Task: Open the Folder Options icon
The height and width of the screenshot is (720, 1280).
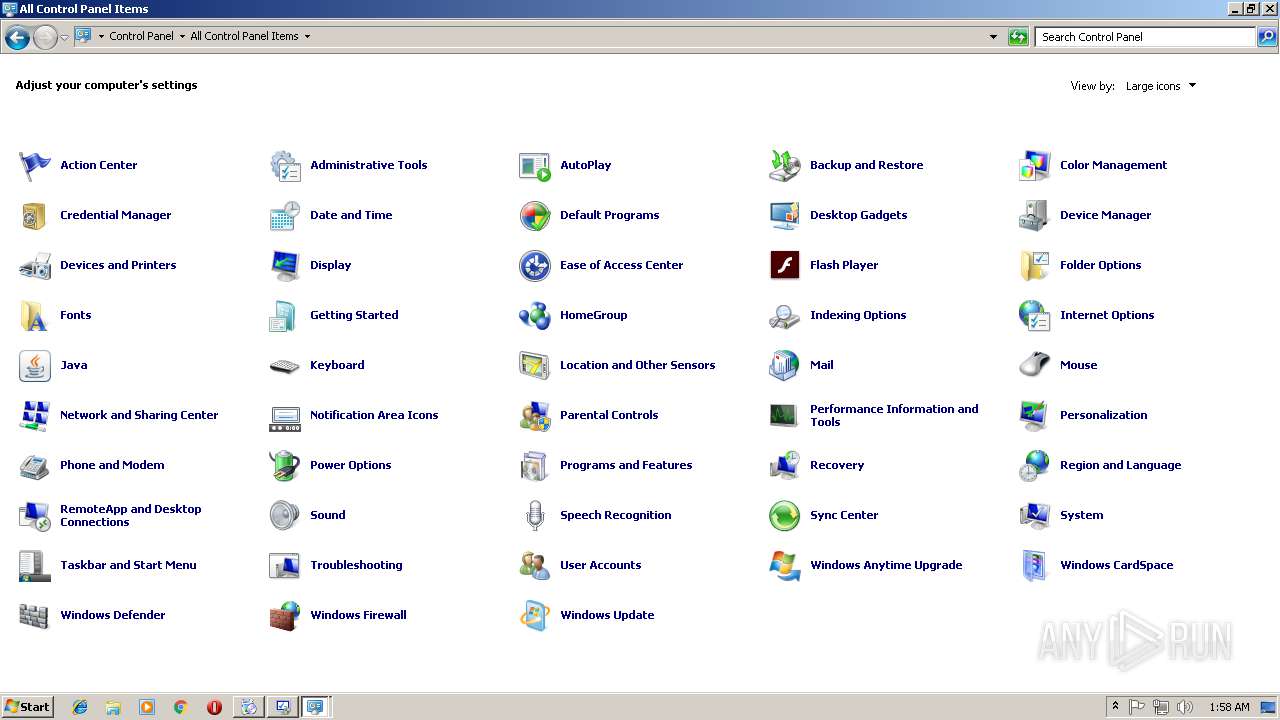Action: click(x=1035, y=266)
